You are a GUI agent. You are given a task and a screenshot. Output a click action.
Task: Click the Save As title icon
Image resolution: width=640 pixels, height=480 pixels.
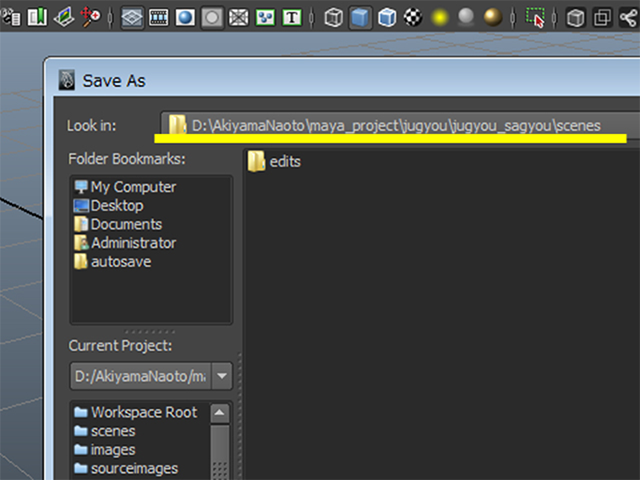67,80
